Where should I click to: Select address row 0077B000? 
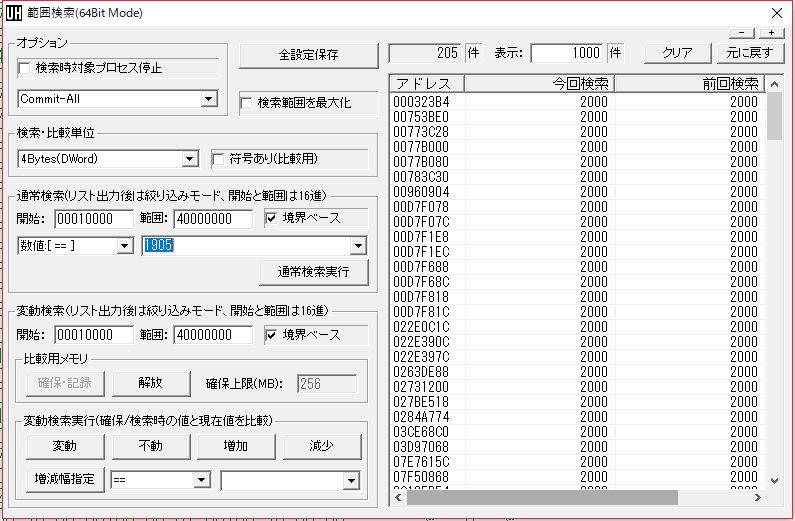coord(577,147)
